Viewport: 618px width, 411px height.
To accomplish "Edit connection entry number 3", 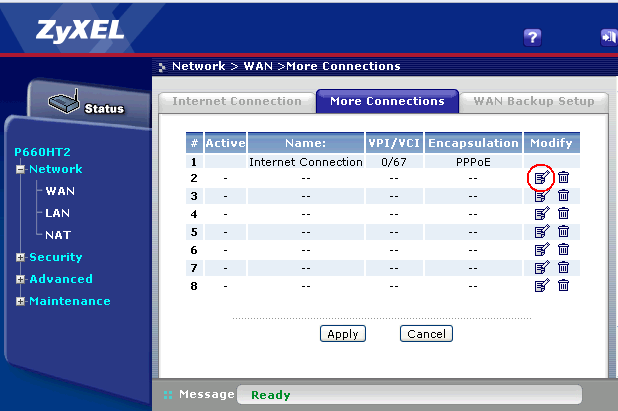I will [x=541, y=196].
